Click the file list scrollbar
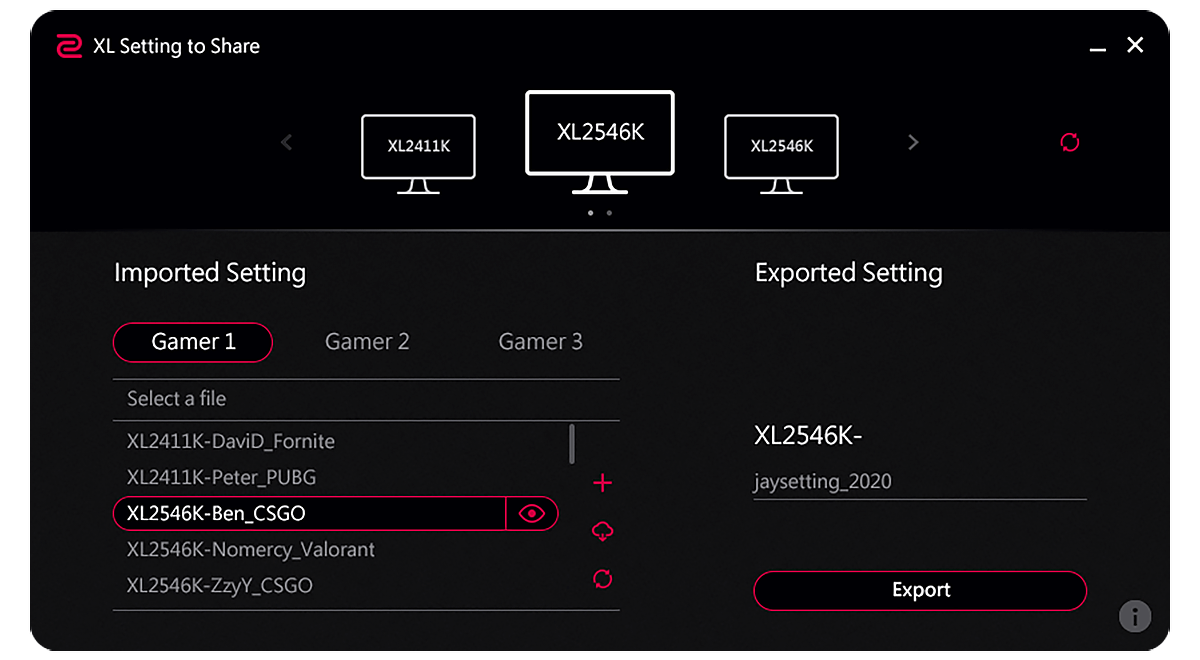Viewport: 1200px width, 660px height. point(572,444)
